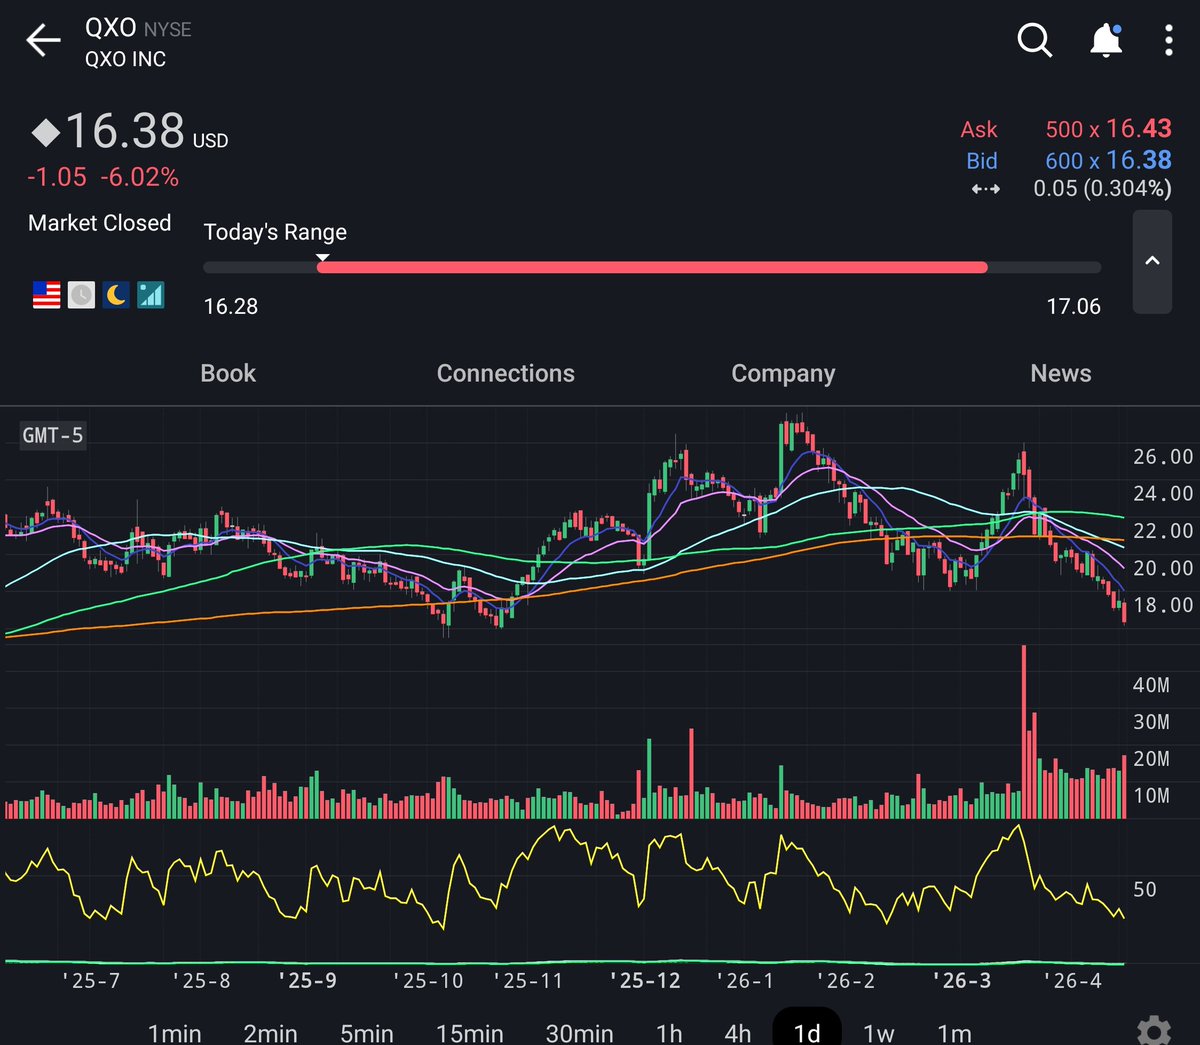This screenshot has height=1045, width=1200.
Task: Tap the Market Closed status
Action: 99,223
